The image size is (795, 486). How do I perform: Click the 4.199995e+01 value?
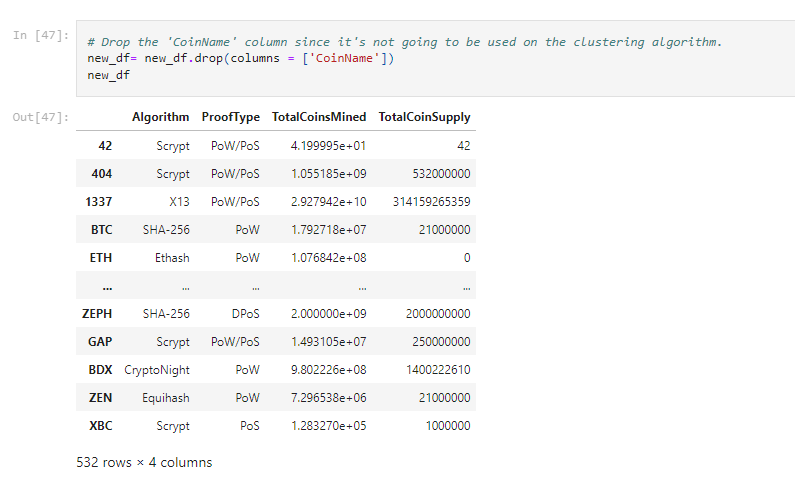coord(329,146)
